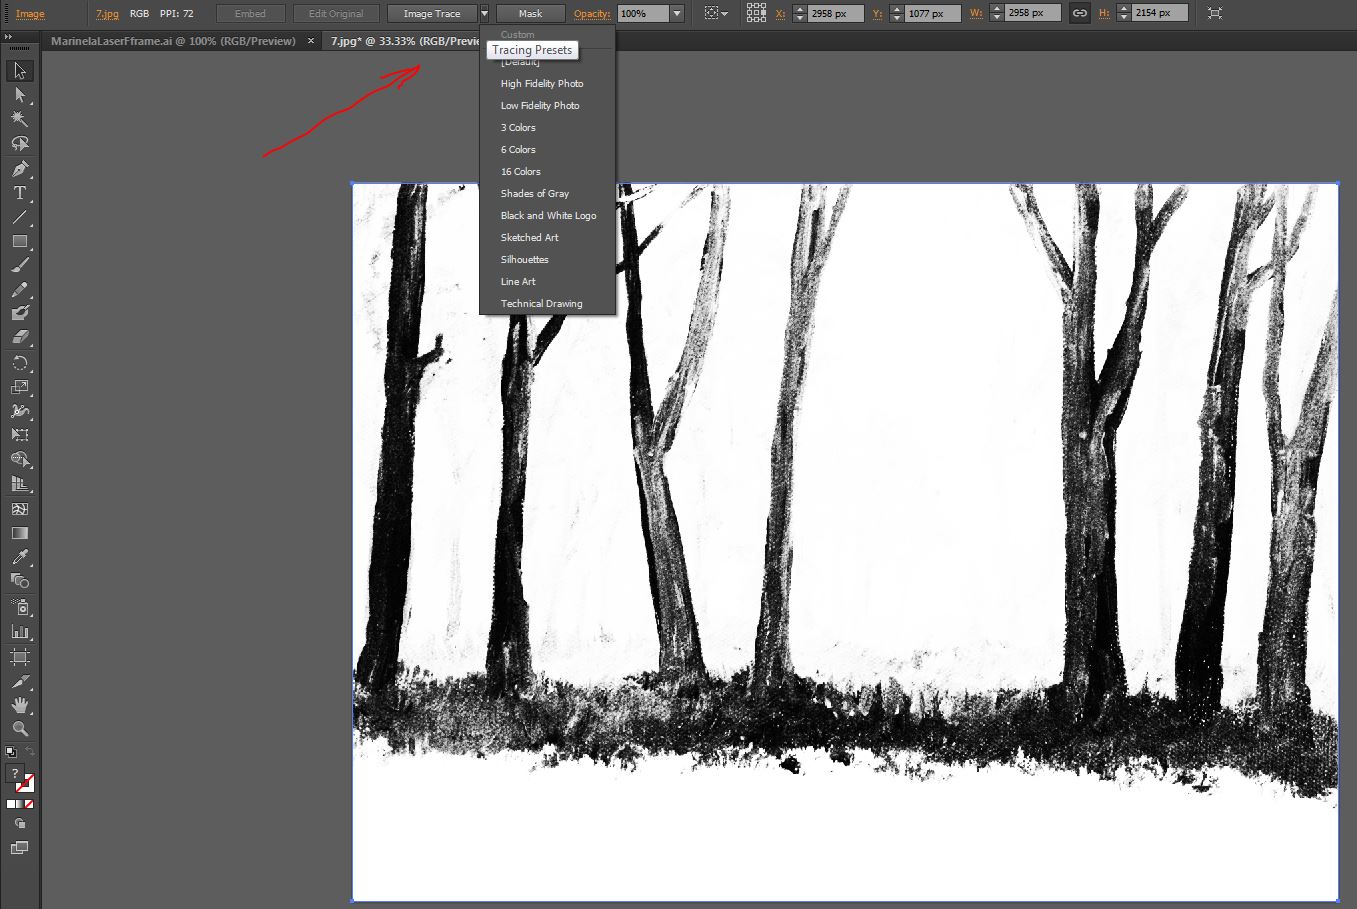Click Transform panel icon at right end
Viewport: 1357px width, 909px height.
(x=1215, y=14)
